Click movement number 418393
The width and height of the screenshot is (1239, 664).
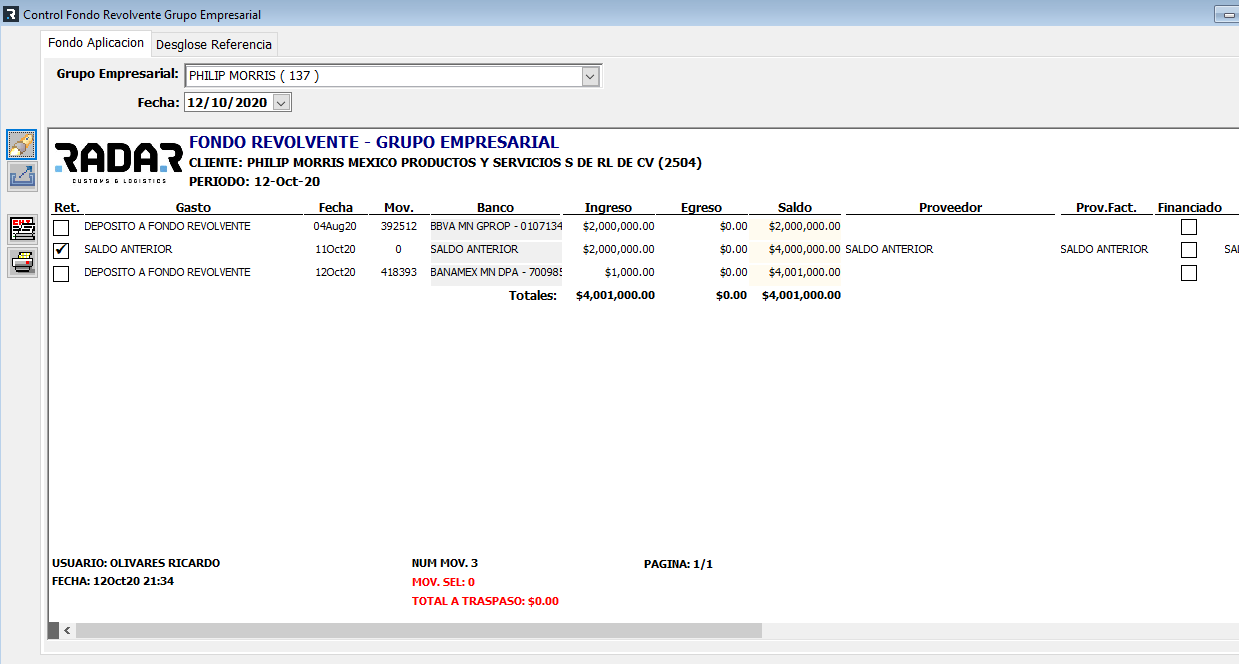pos(398,272)
